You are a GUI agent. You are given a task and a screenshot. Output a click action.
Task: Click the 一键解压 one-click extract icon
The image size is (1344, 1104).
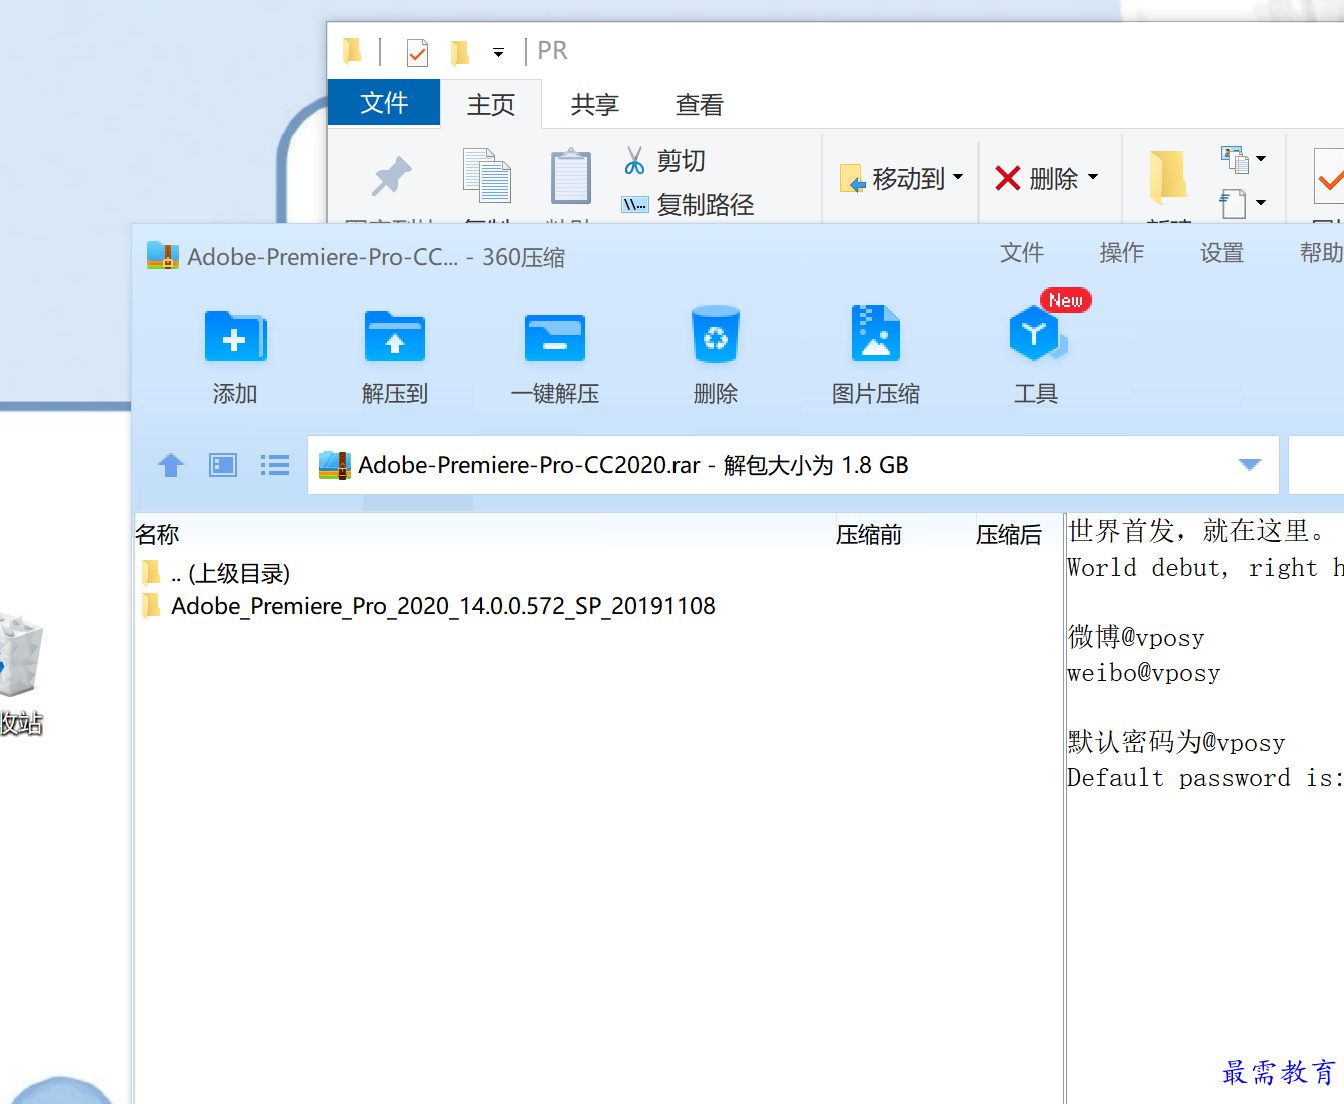click(555, 338)
